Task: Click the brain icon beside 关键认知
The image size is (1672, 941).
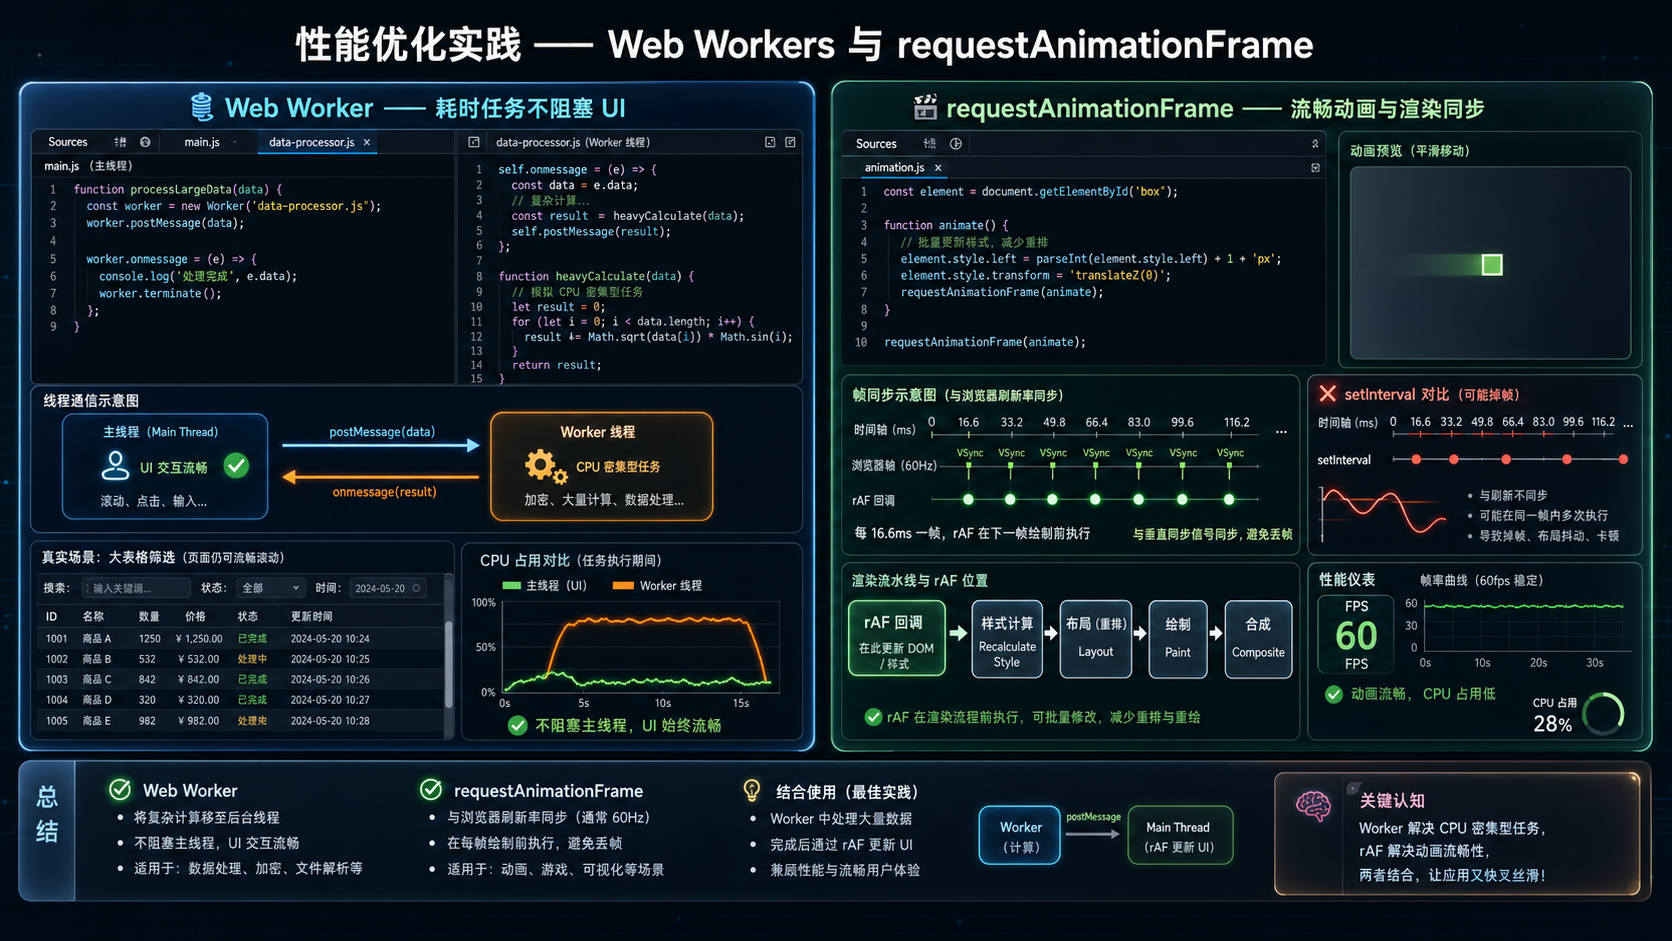Action: tap(1314, 805)
